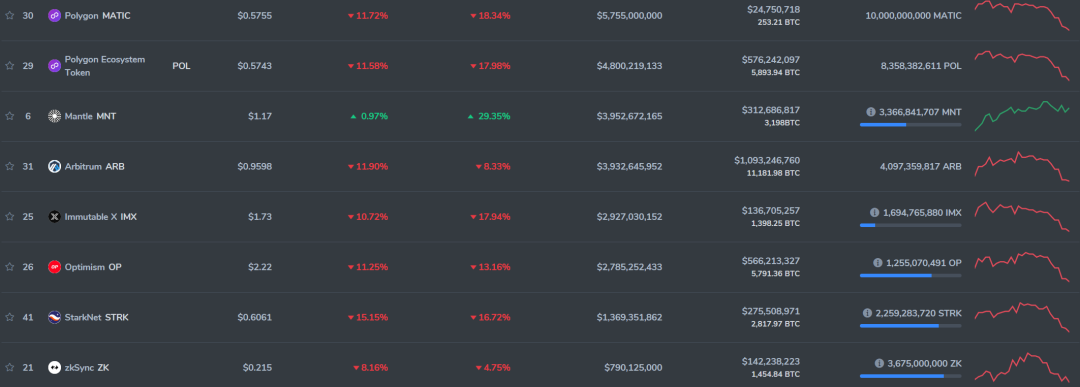The width and height of the screenshot is (1080, 387).
Task: Toggle StarkNet STRK watchlist star
Action: (x=10, y=317)
